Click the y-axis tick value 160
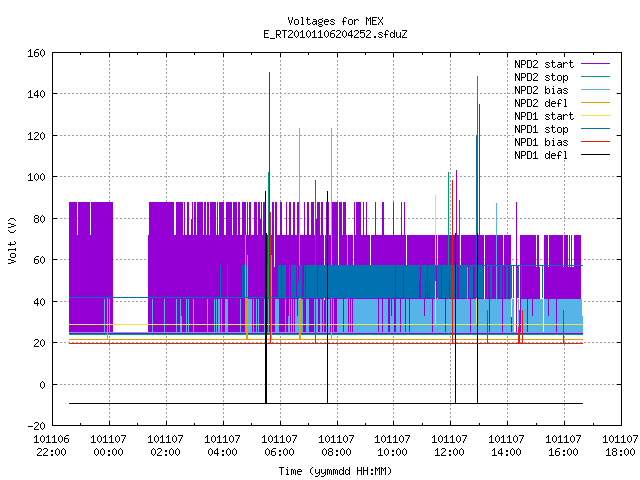The image size is (640, 480). (x=36, y=53)
